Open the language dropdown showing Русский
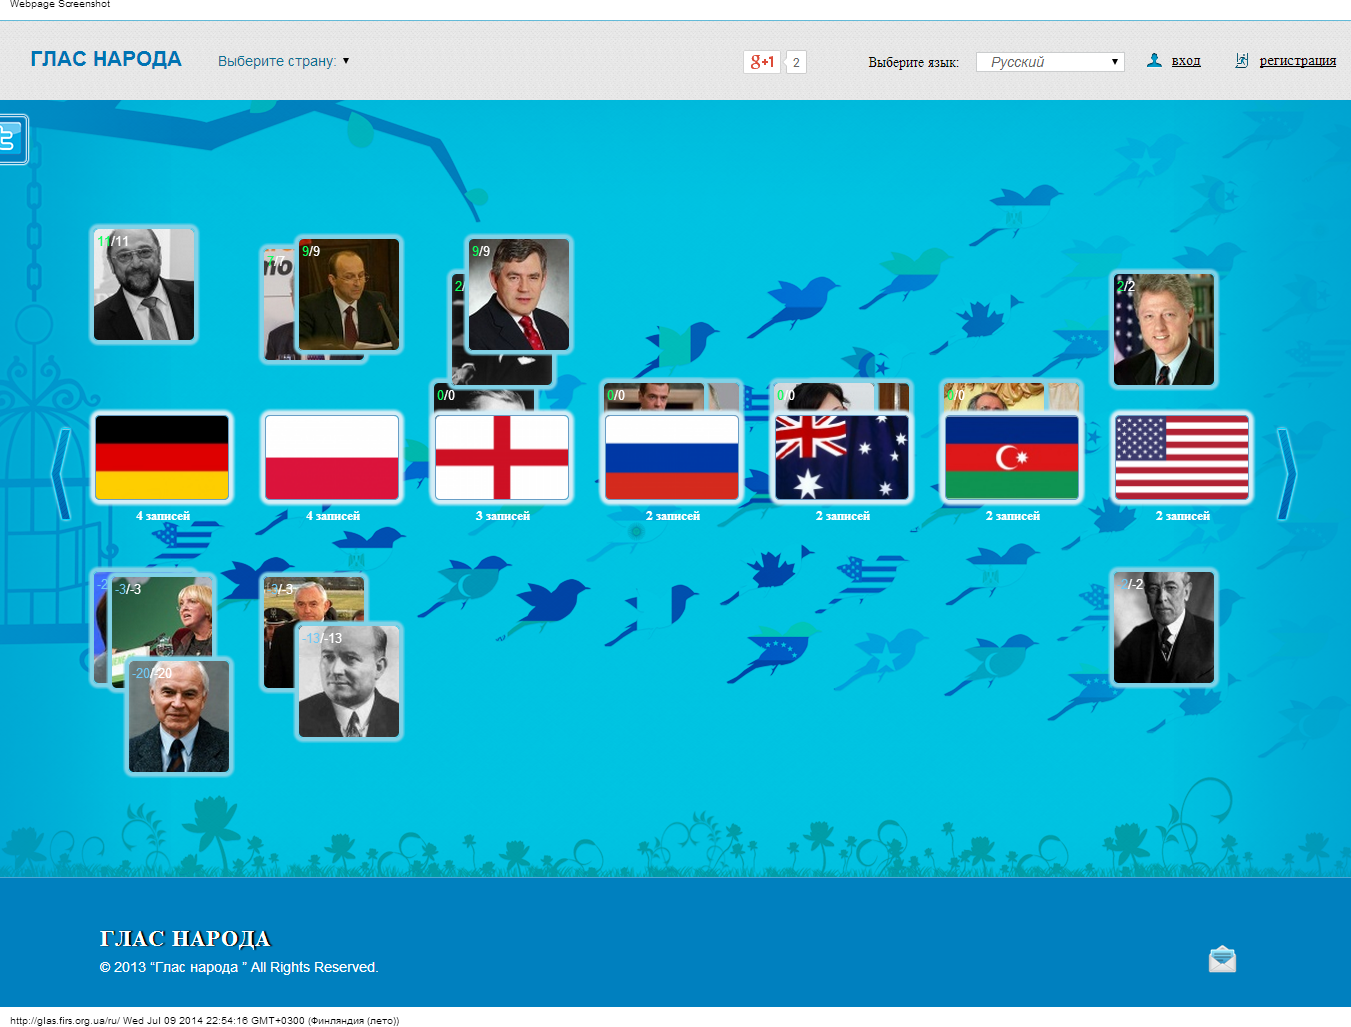1351x1027 pixels. [1050, 62]
